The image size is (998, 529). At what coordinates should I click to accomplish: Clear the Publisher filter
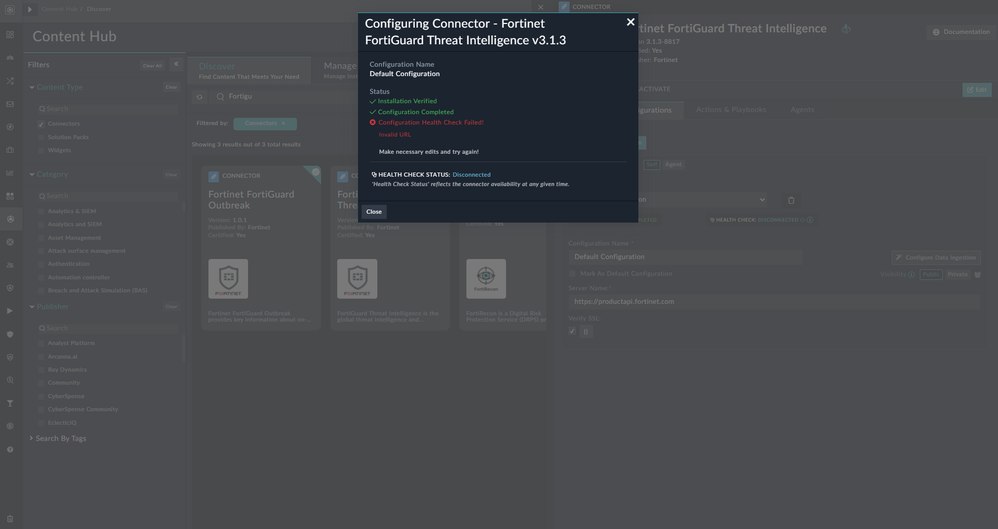pyautogui.click(x=171, y=307)
